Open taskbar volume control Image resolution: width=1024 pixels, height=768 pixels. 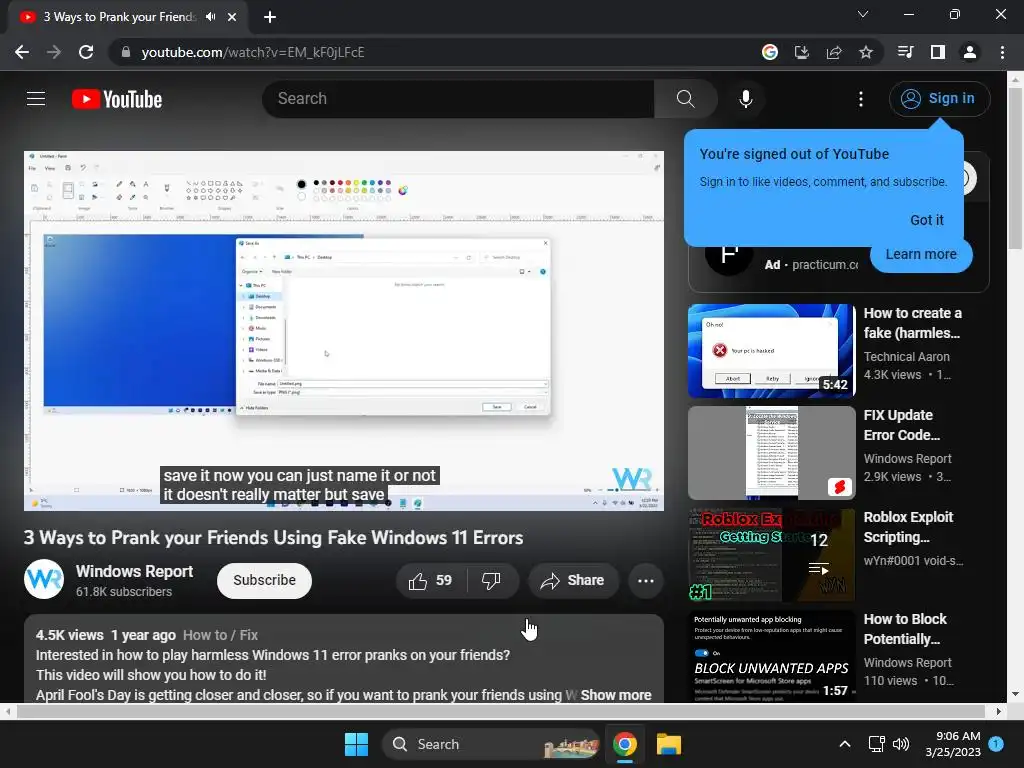click(901, 744)
